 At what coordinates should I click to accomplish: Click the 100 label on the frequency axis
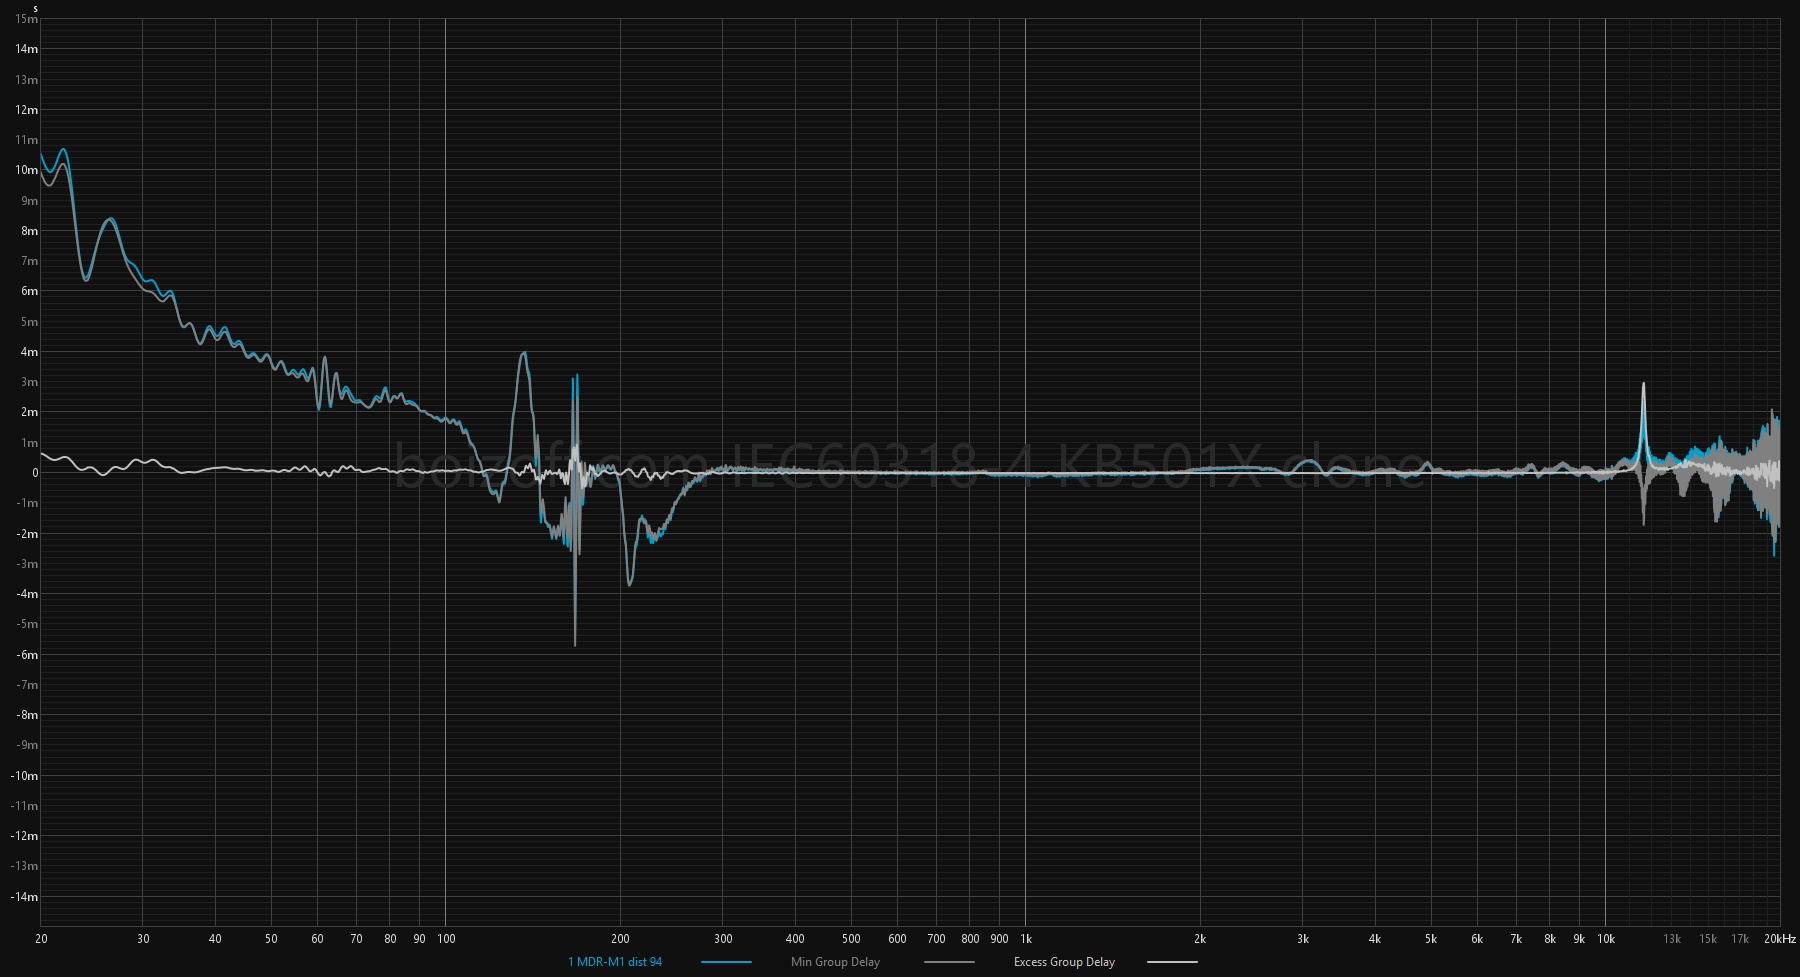pyautogui.click(x=446, y=939)
